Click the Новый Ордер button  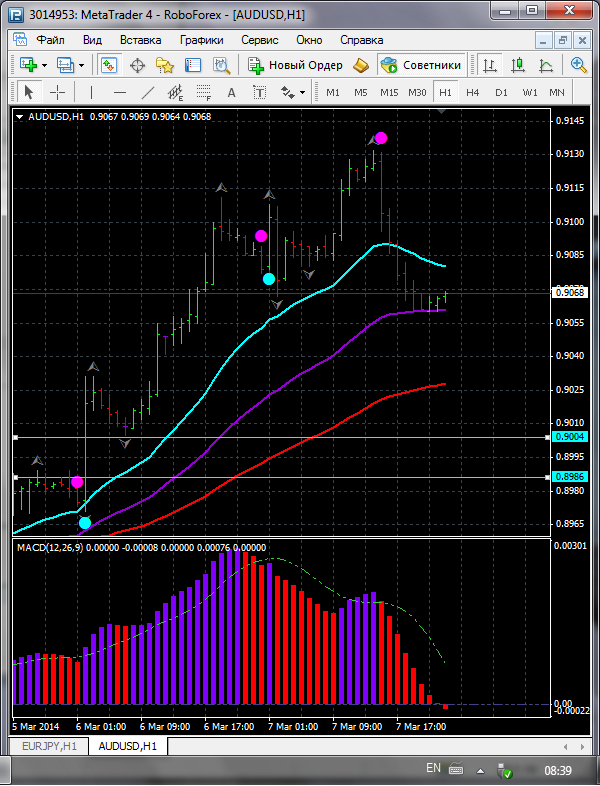[x=295, y=65]
